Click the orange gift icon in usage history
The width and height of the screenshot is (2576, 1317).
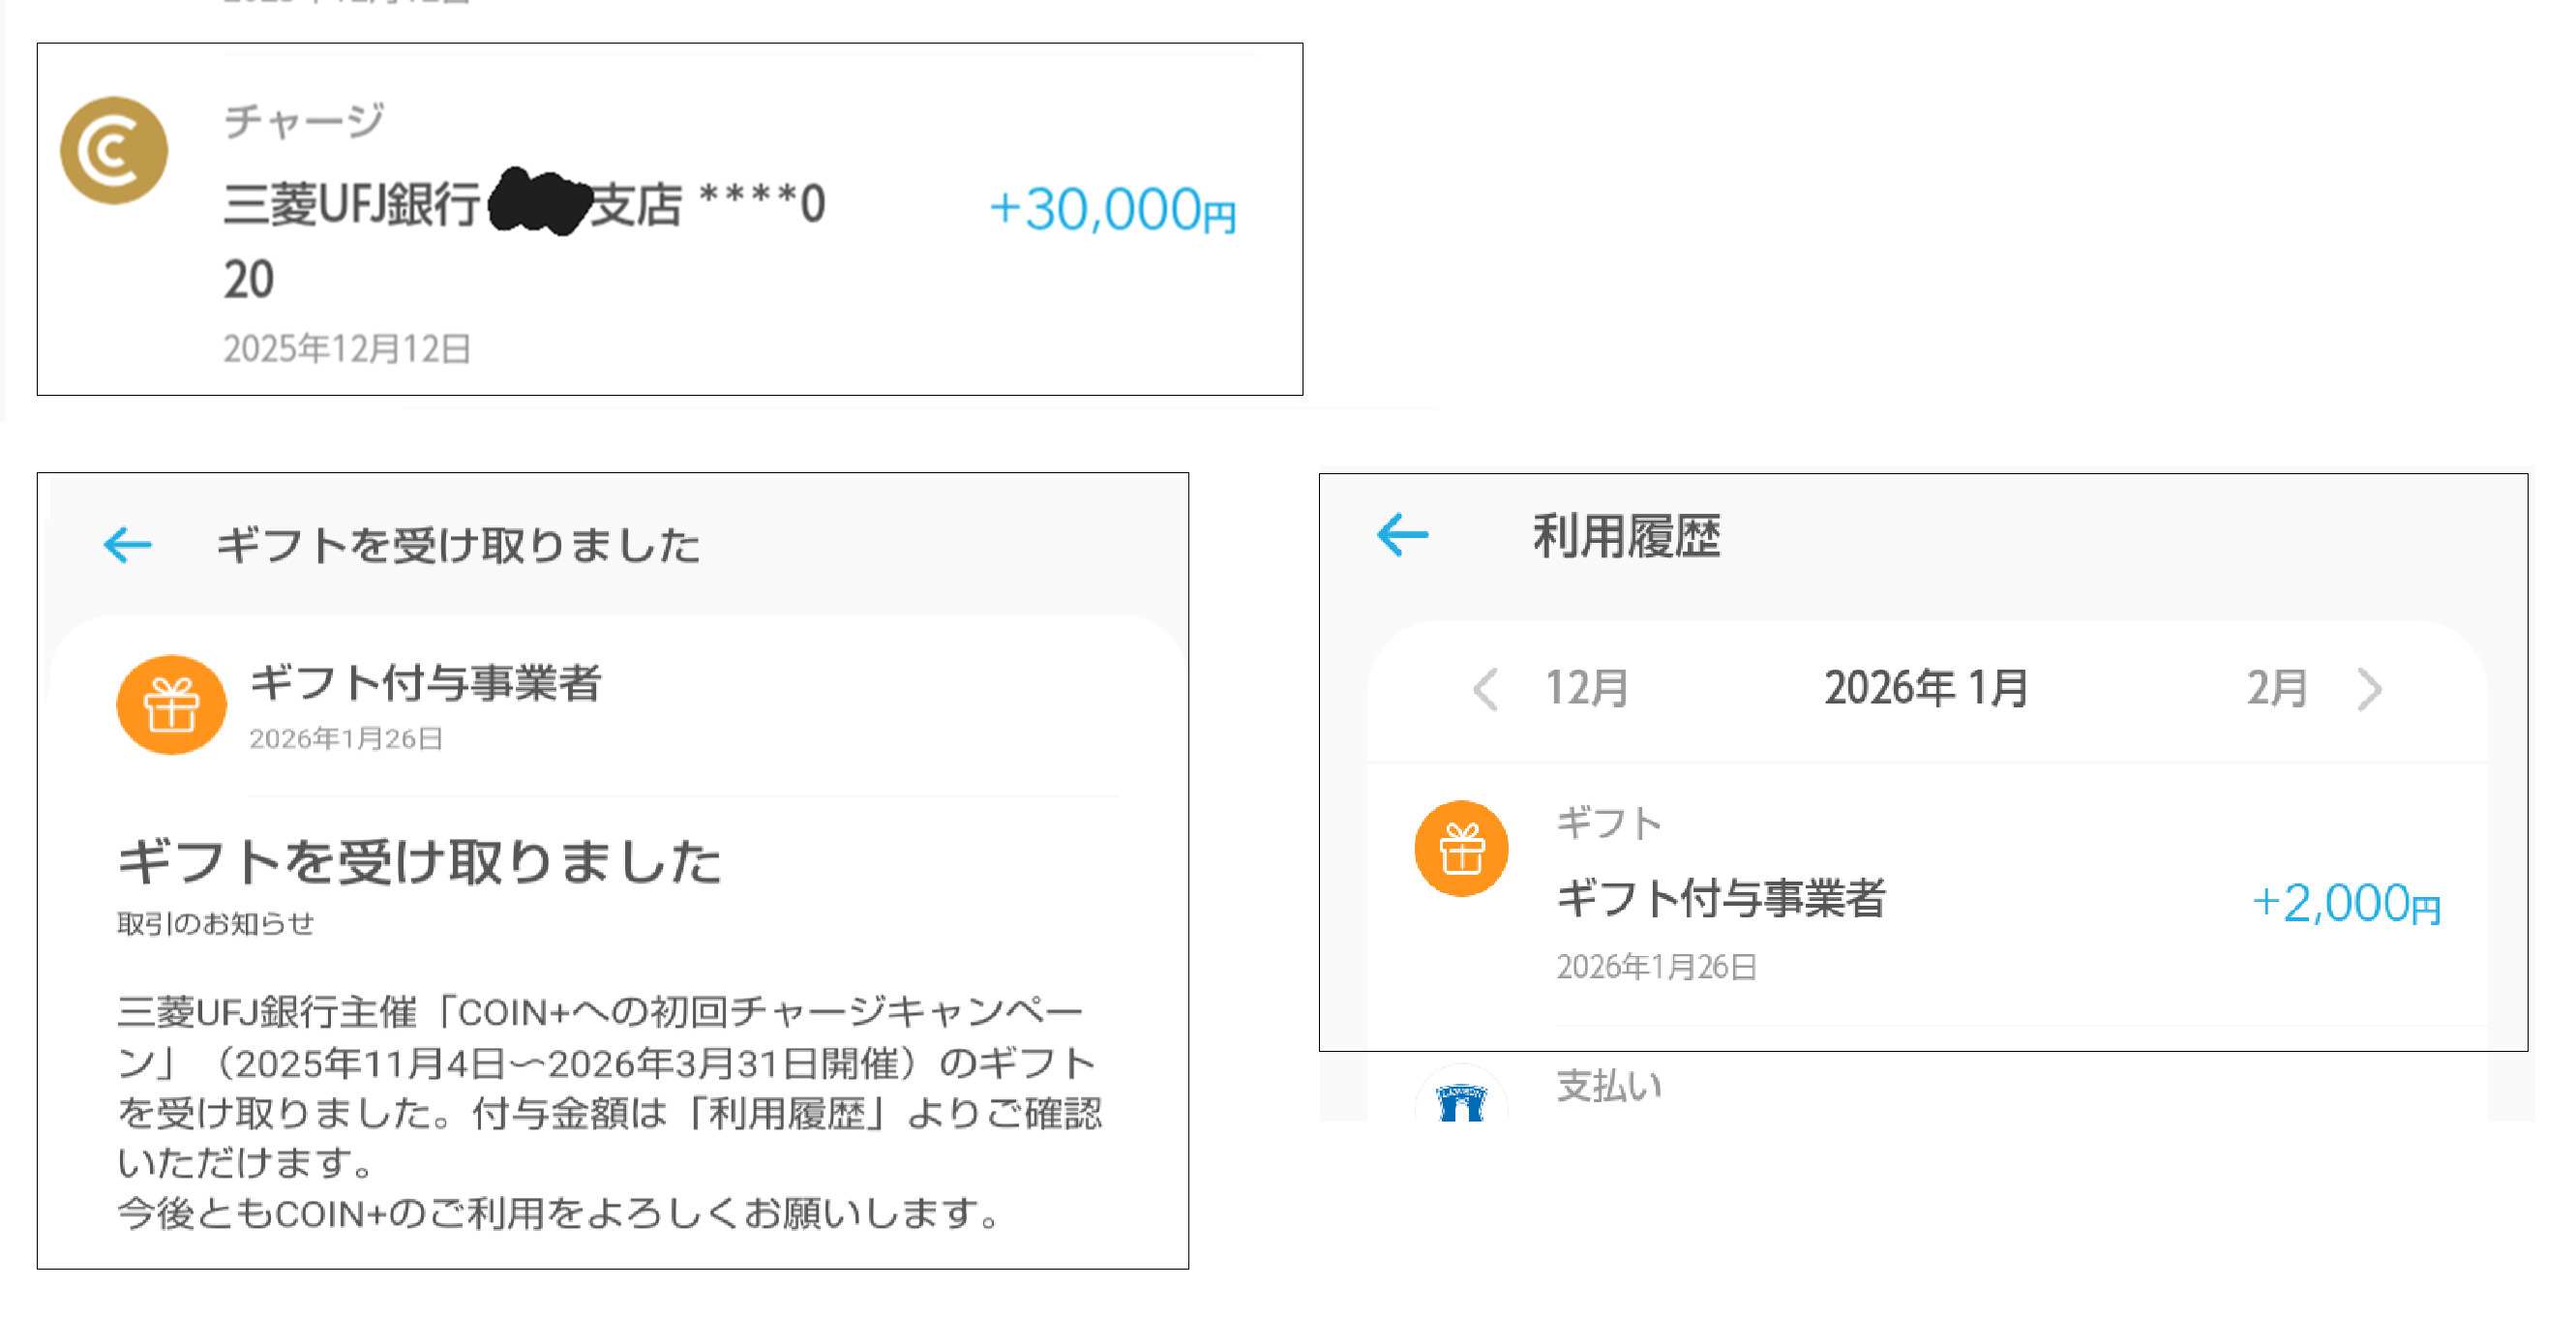1461,849
